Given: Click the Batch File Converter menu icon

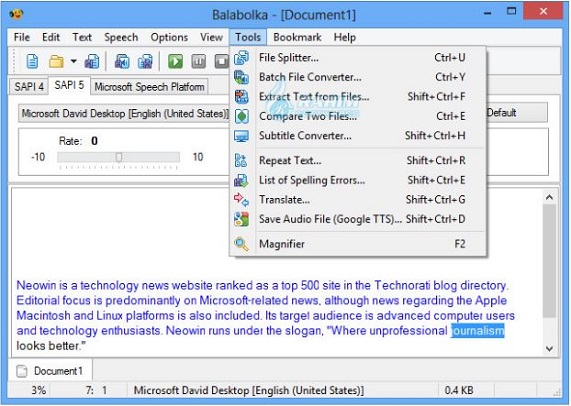Looking at the screenshot, I should (x=241, y=77).
